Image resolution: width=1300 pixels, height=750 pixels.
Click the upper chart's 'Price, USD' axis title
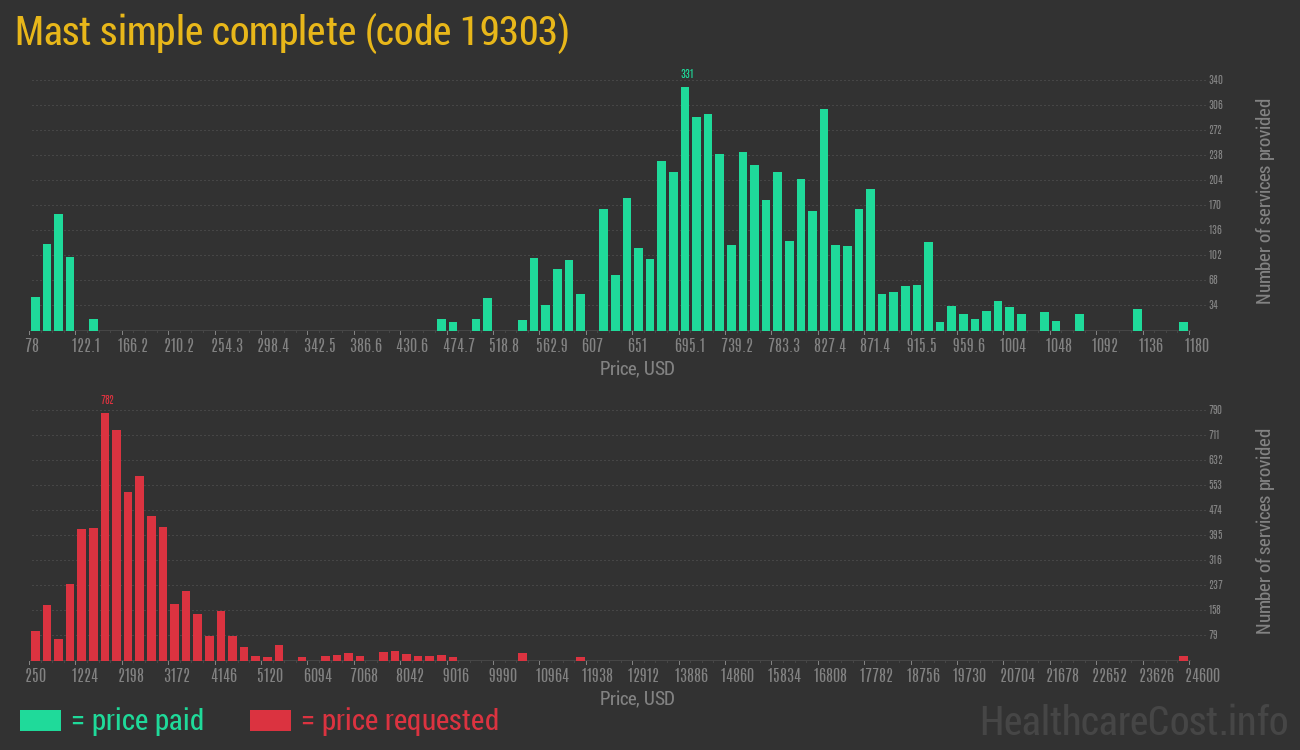637,369
